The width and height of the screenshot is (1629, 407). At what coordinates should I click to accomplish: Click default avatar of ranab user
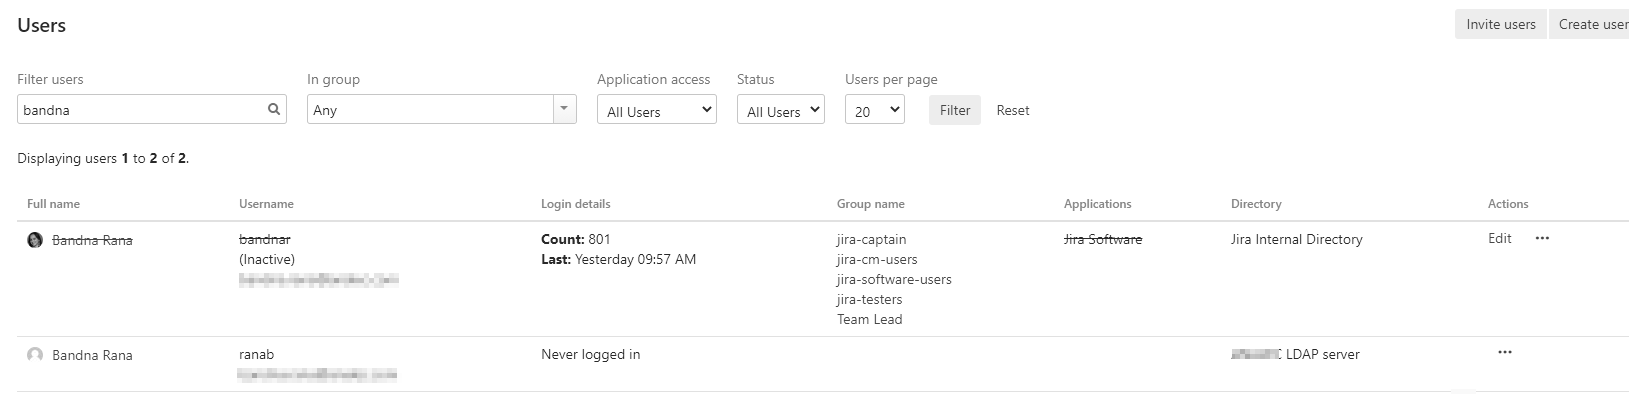[x=35, y=355]
